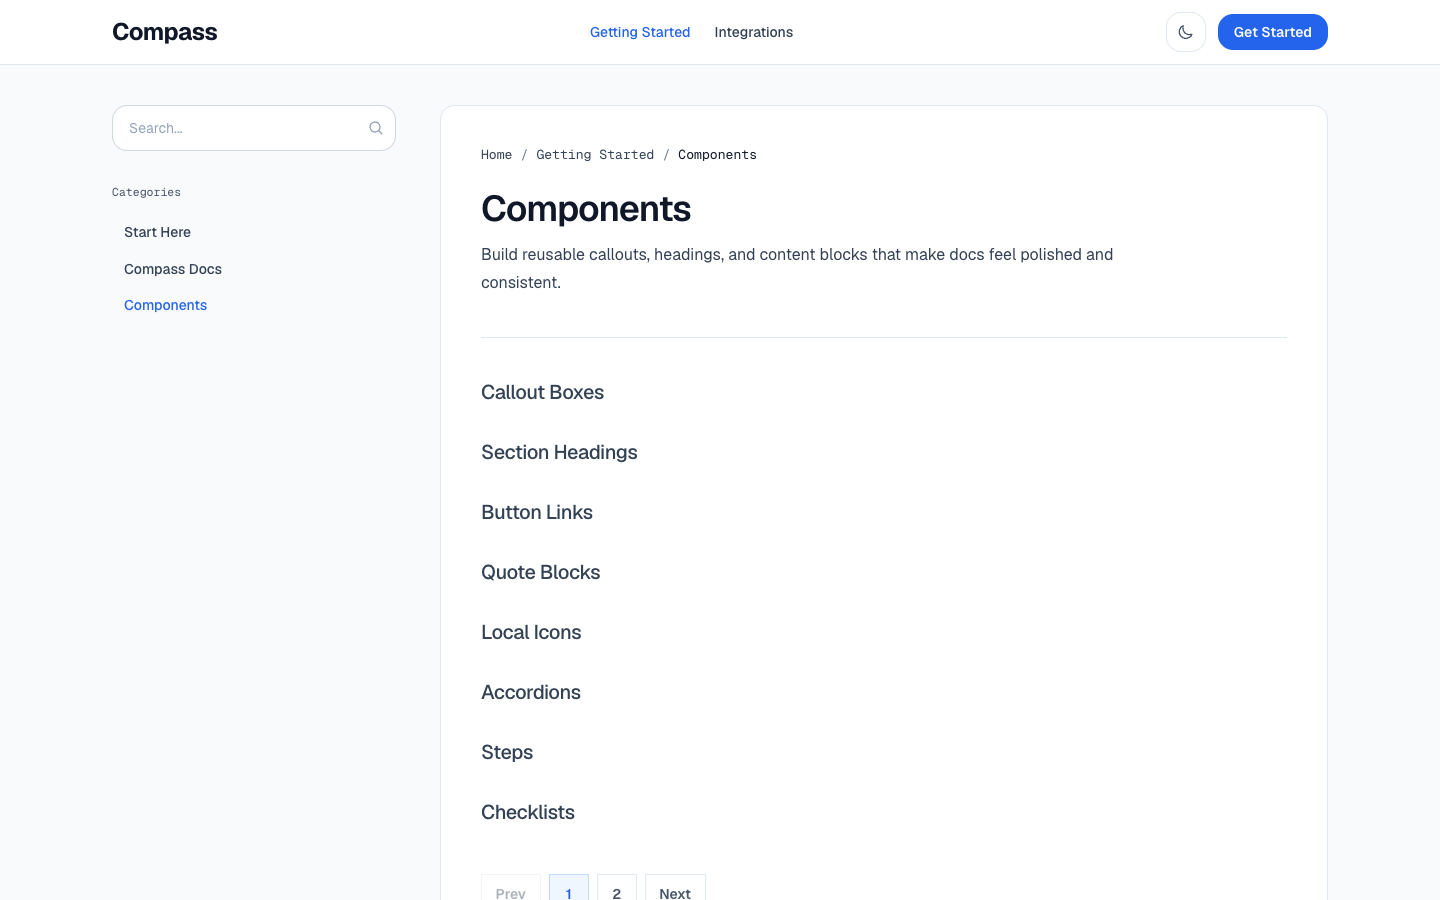Image resolution: width=1440 pixels, height=900 pixels.
Task: Toggle dark mode with the moon icon
Action: pos(1186,32)
